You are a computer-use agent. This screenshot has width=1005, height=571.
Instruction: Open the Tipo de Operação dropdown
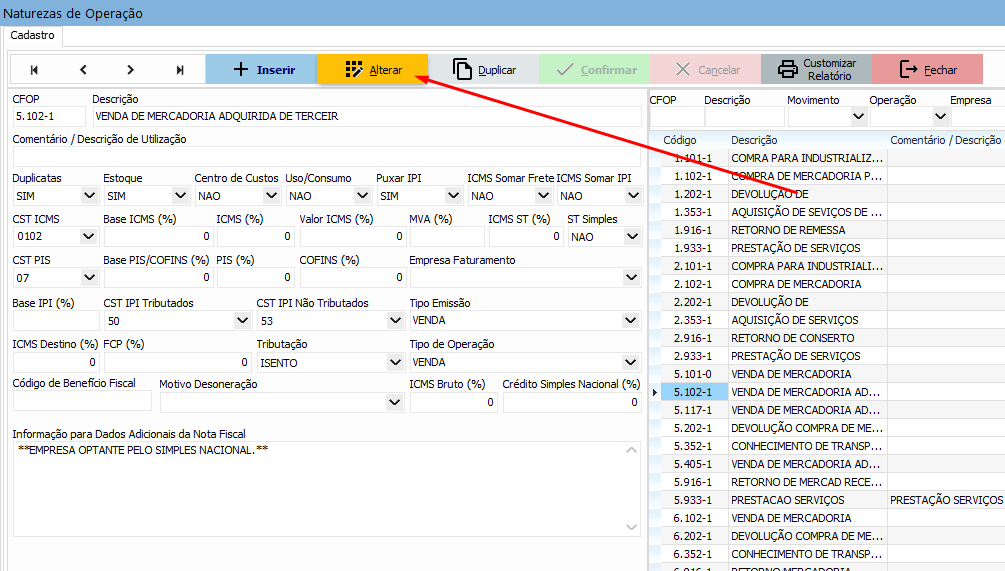click(631, 363)
